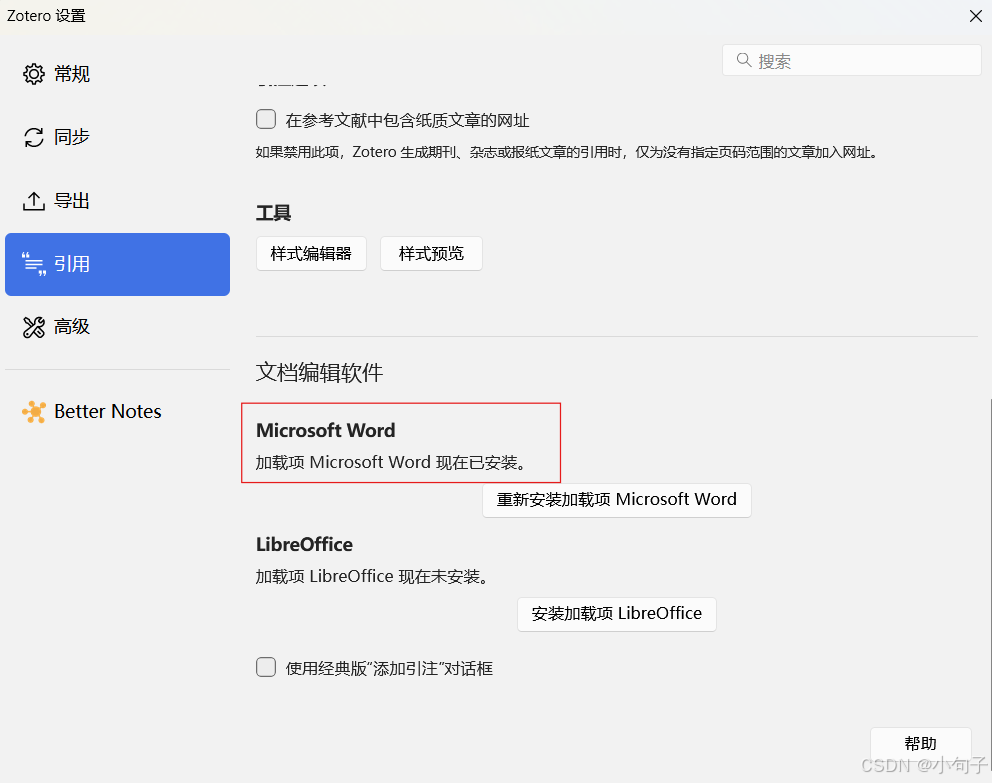
Task: Click 安装加载项 LibreOffice button
Action: (x=617, y=614)
